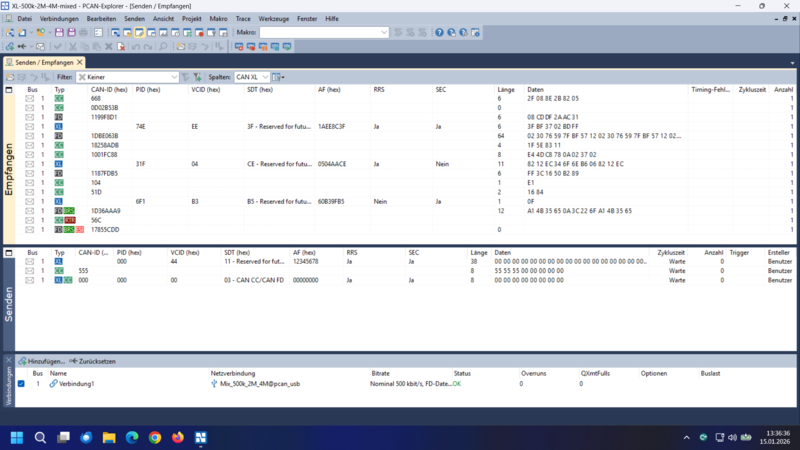Click the filter funnel with green plus icon
Image resolution: width=800 pixels, height=450 pixels.
click(197, 77)
